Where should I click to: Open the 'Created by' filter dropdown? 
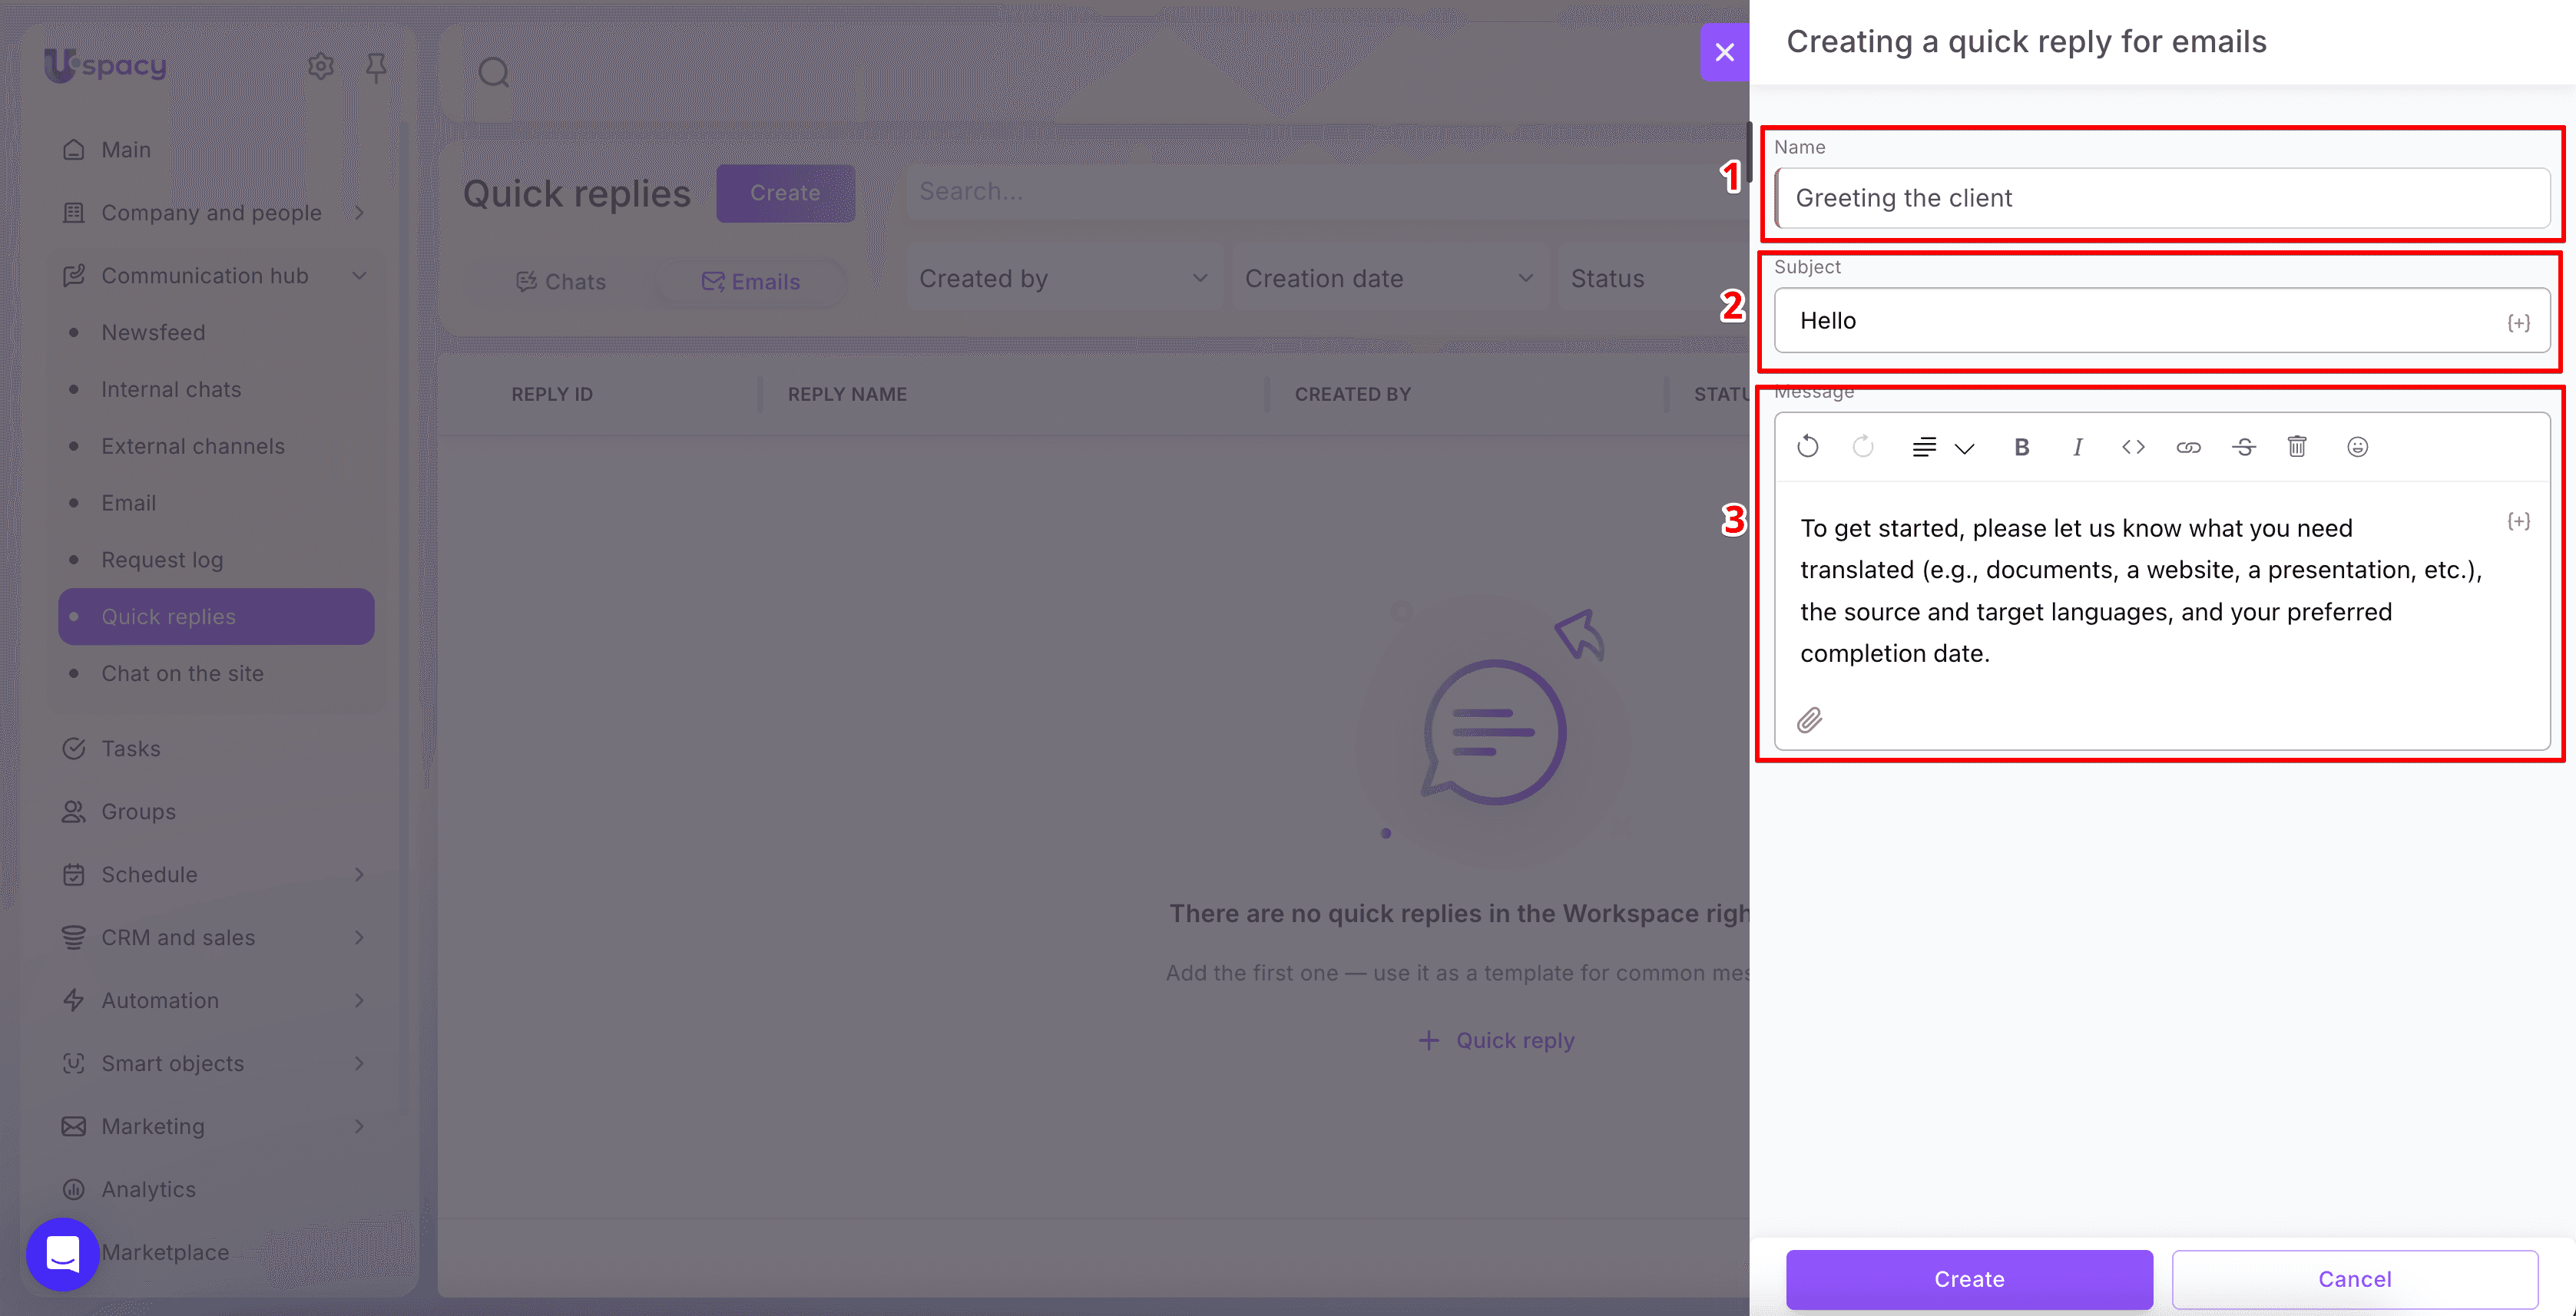coord(1064,278)
